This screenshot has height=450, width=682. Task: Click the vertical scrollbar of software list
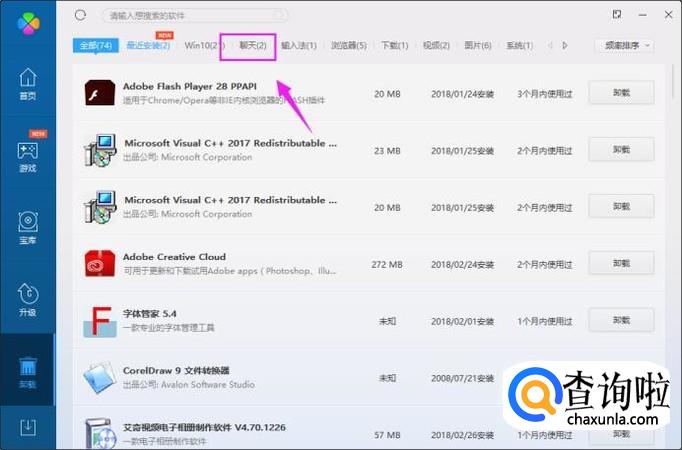[673, 83]
